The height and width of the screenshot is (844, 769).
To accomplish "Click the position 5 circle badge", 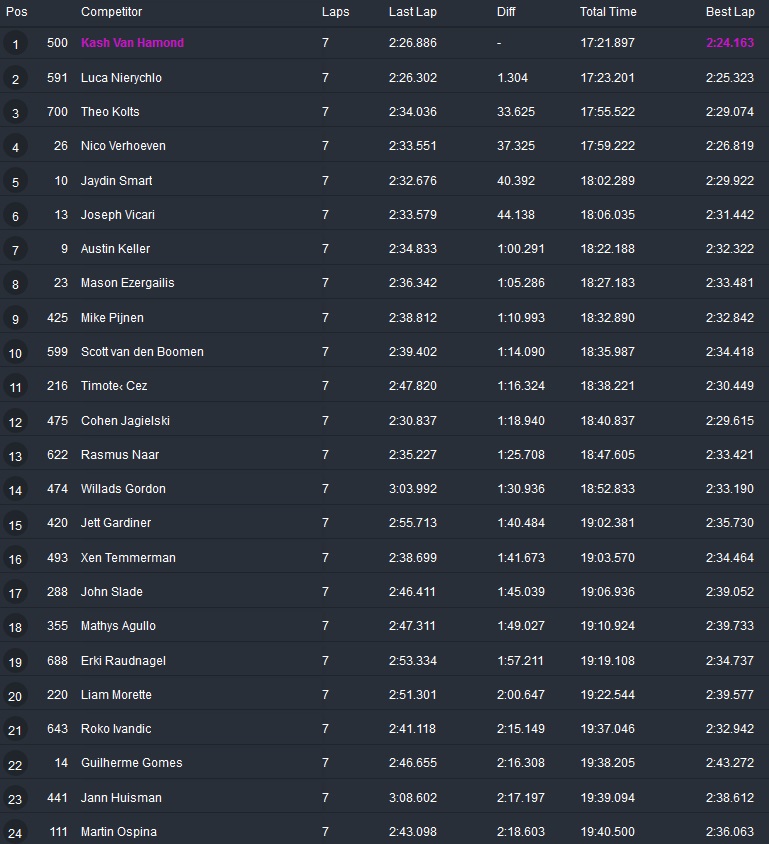I will click(16, 182).
